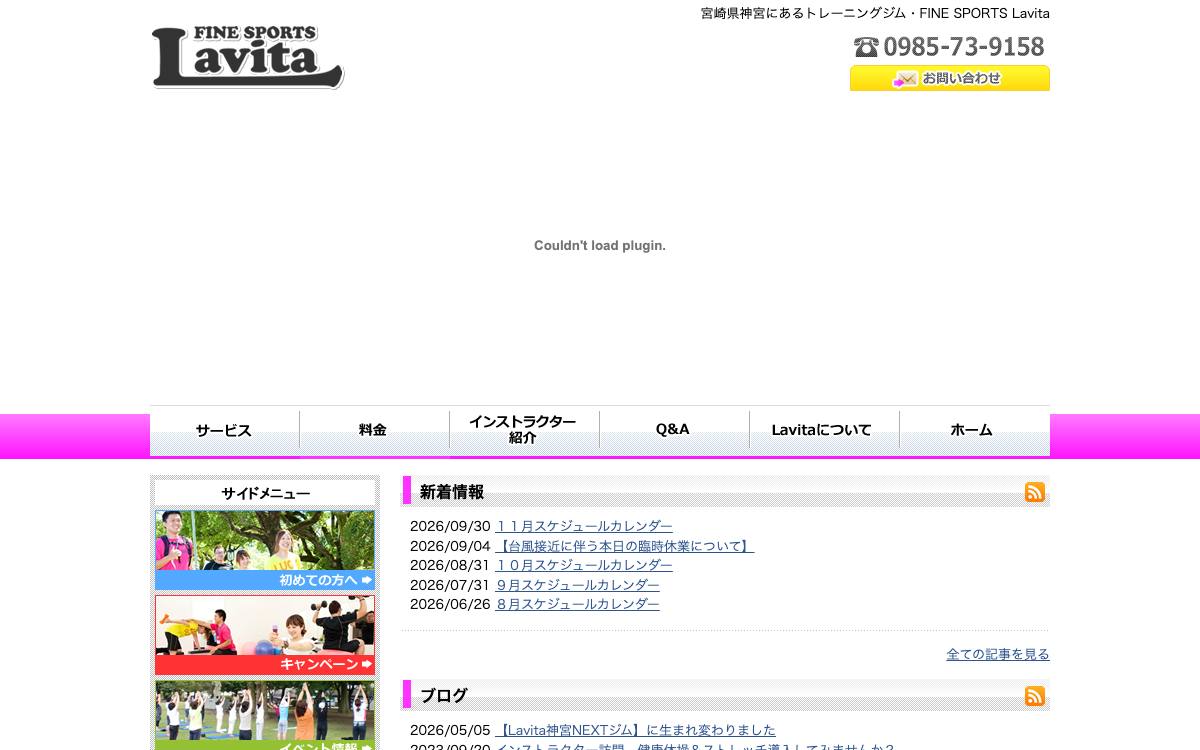Click the 新着情報 section heading

click(452, 492)
